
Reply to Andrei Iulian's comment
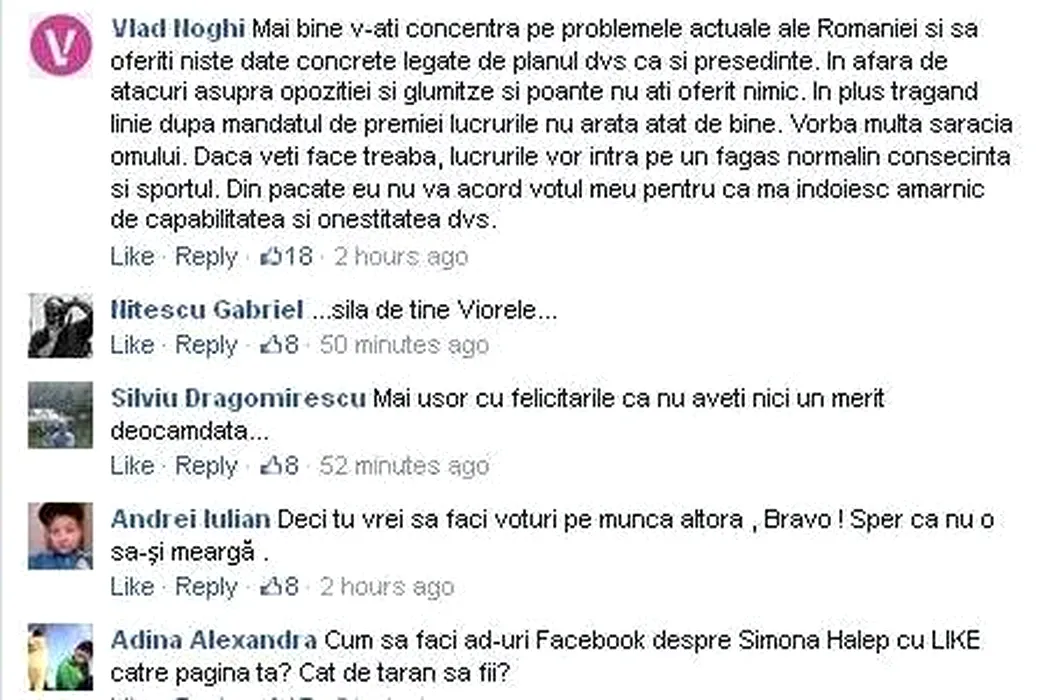(206, 587)
